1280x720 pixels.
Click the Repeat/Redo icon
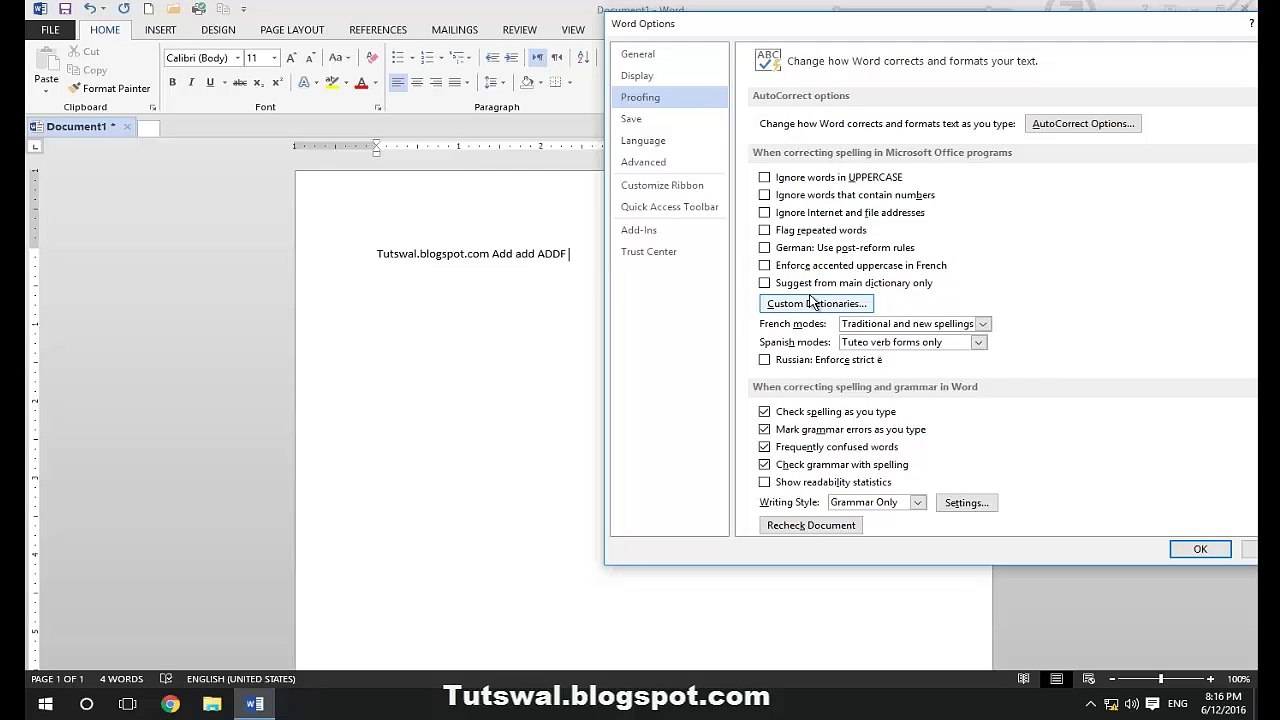pos(124,9)
